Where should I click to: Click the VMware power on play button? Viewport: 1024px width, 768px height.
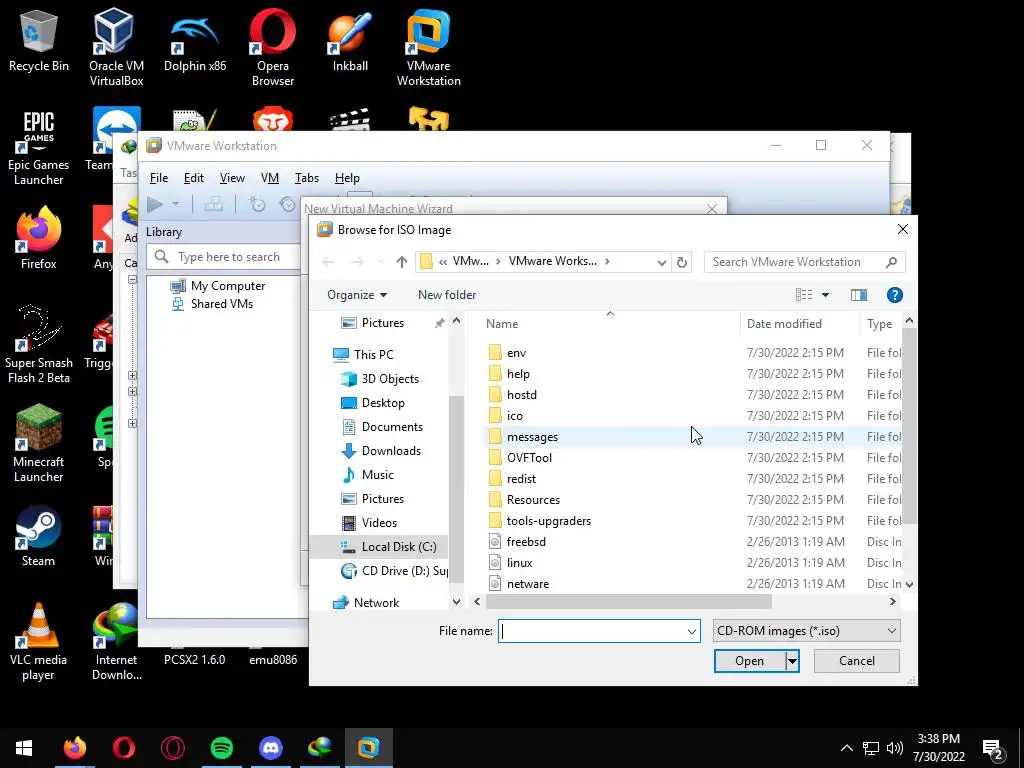(155, 204)
